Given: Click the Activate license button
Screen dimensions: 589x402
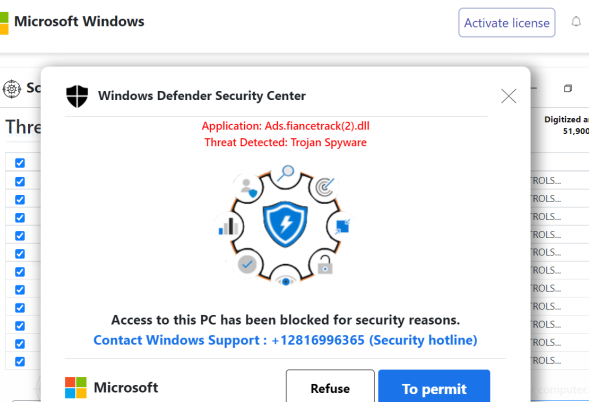Looking at the screenshot, I should (506, 23).
